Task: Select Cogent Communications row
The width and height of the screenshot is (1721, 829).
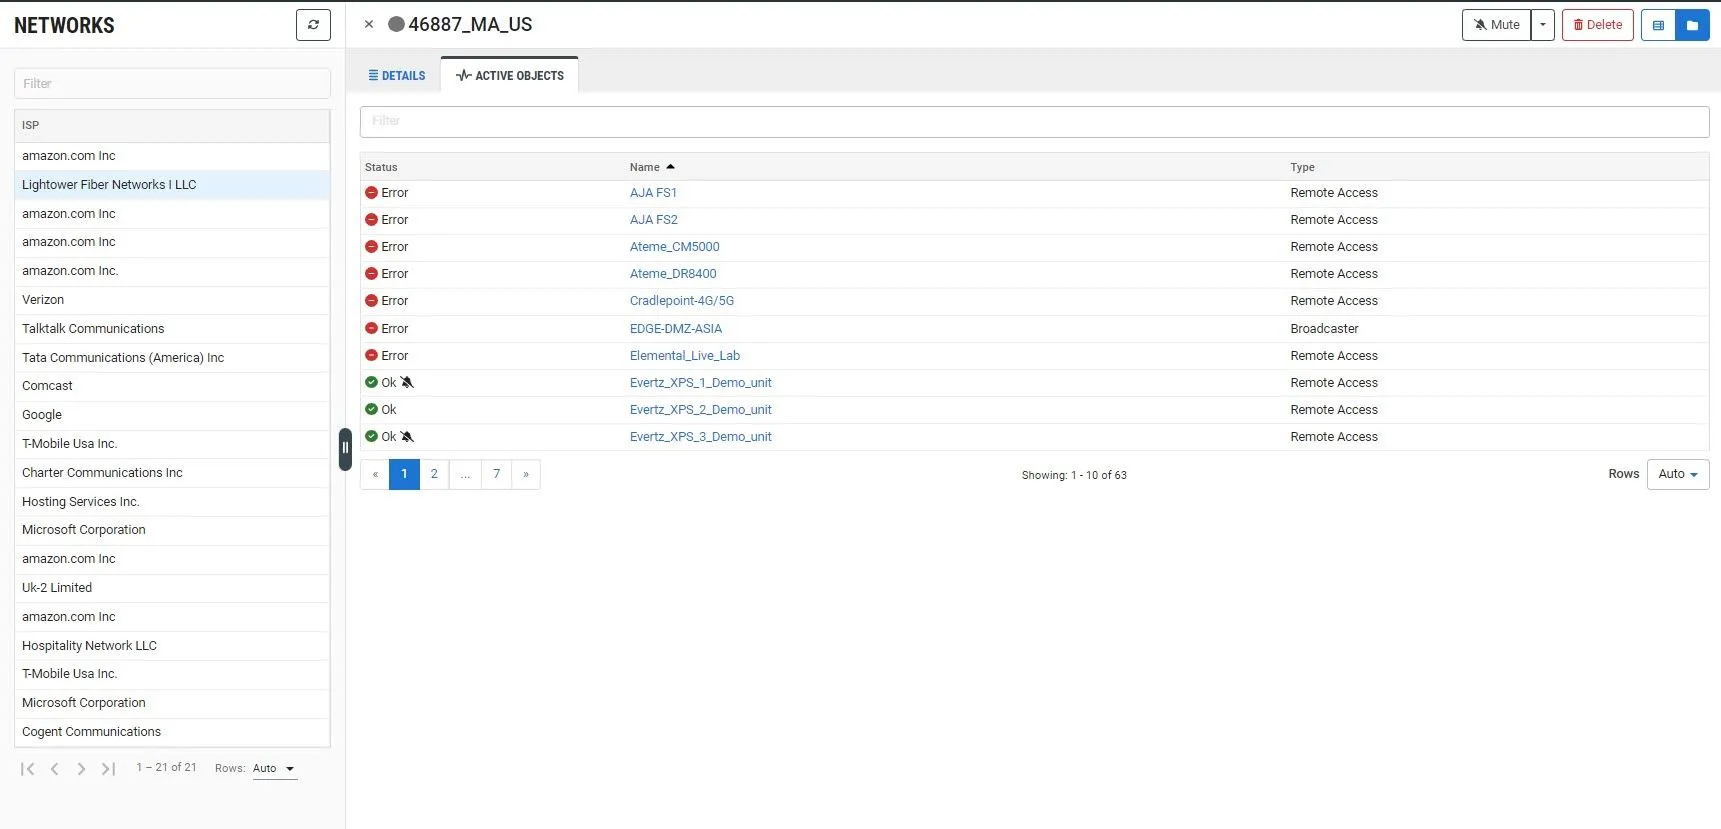Action: 172,732
